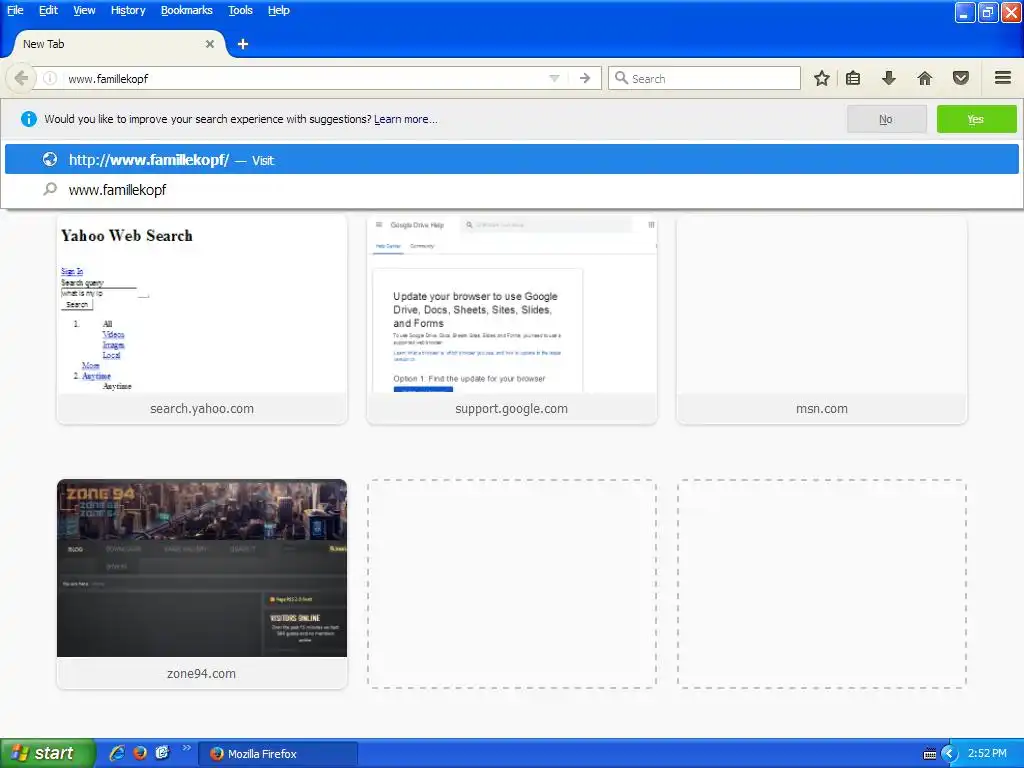Click the back arrow navigation button
This screenshot has width=1024, height=768.
click(21, 78)
